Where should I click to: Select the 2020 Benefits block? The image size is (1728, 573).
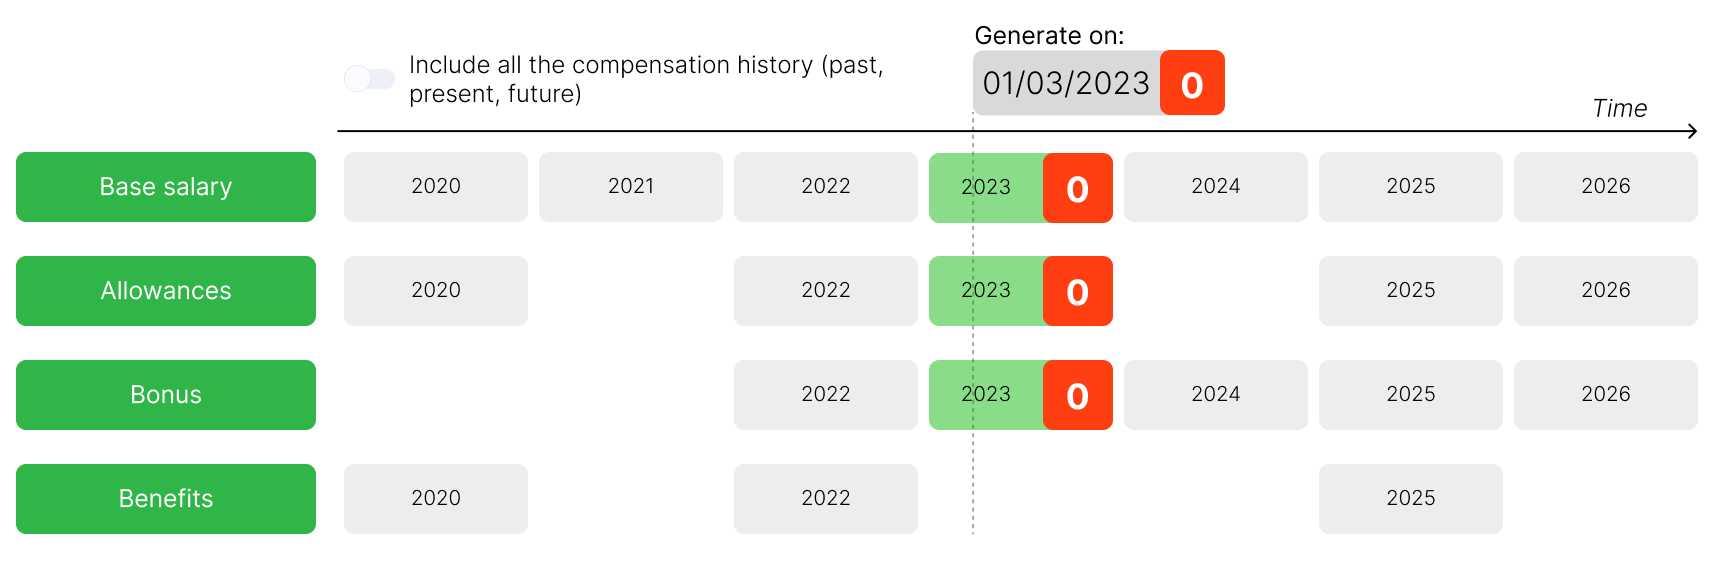point(436,499)
